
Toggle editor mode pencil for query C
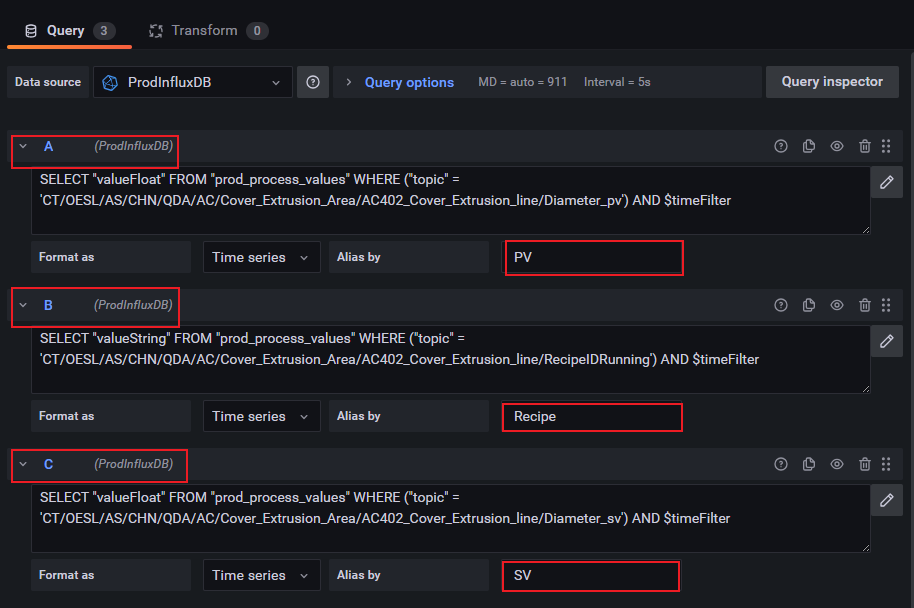click(x=887, y=500)
